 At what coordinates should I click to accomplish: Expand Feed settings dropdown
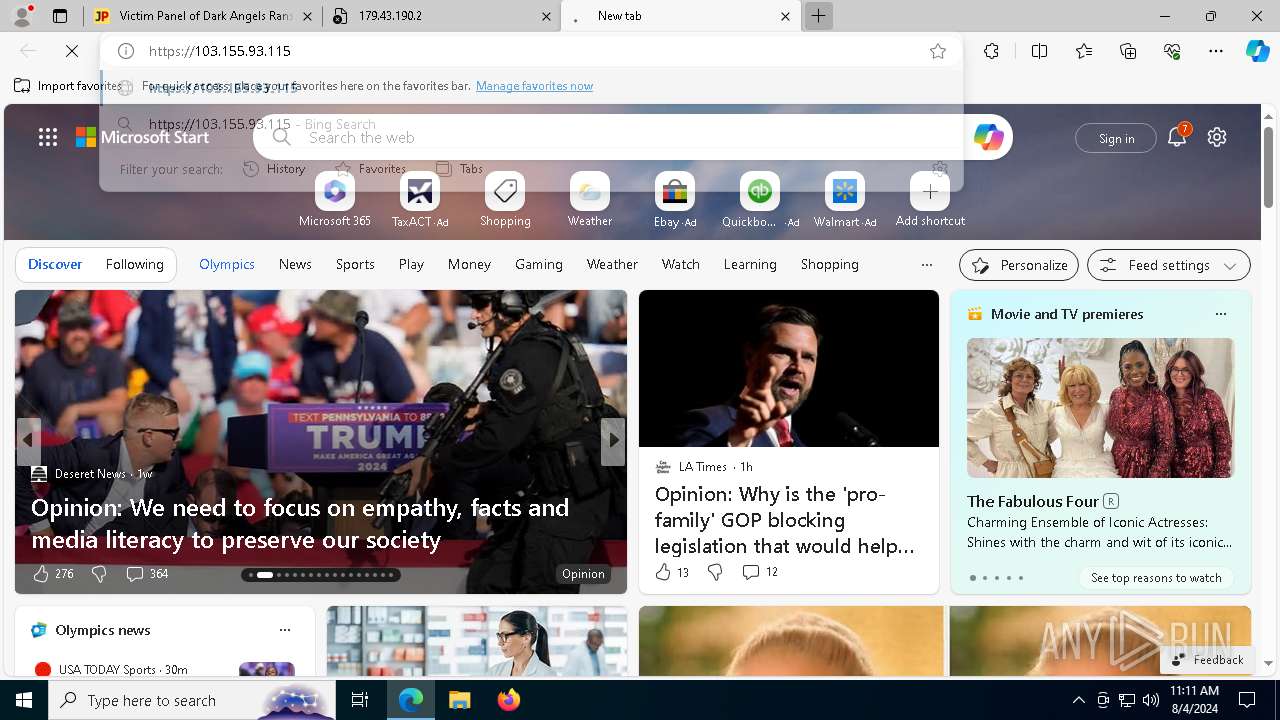click(x=1168, y=265)
